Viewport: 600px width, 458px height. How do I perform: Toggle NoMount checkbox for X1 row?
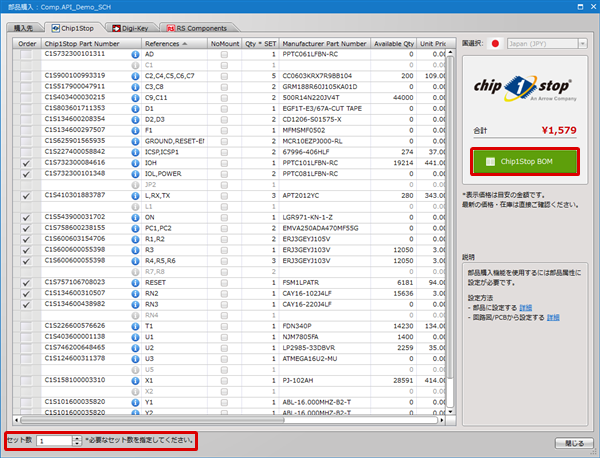click(224, 381)
